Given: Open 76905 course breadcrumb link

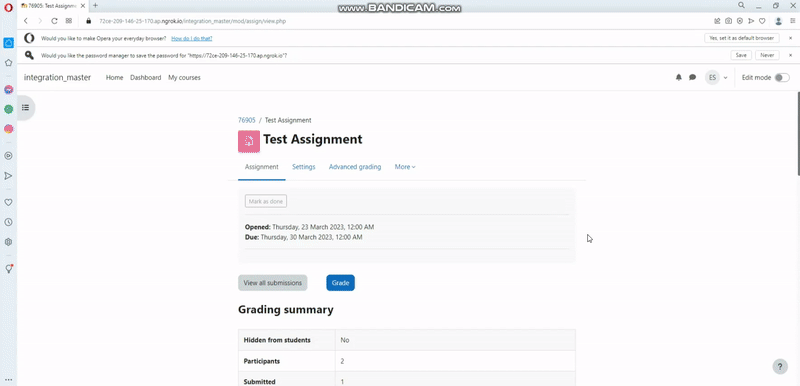Looking at the screenshot, I should click(x=246, y=120).
